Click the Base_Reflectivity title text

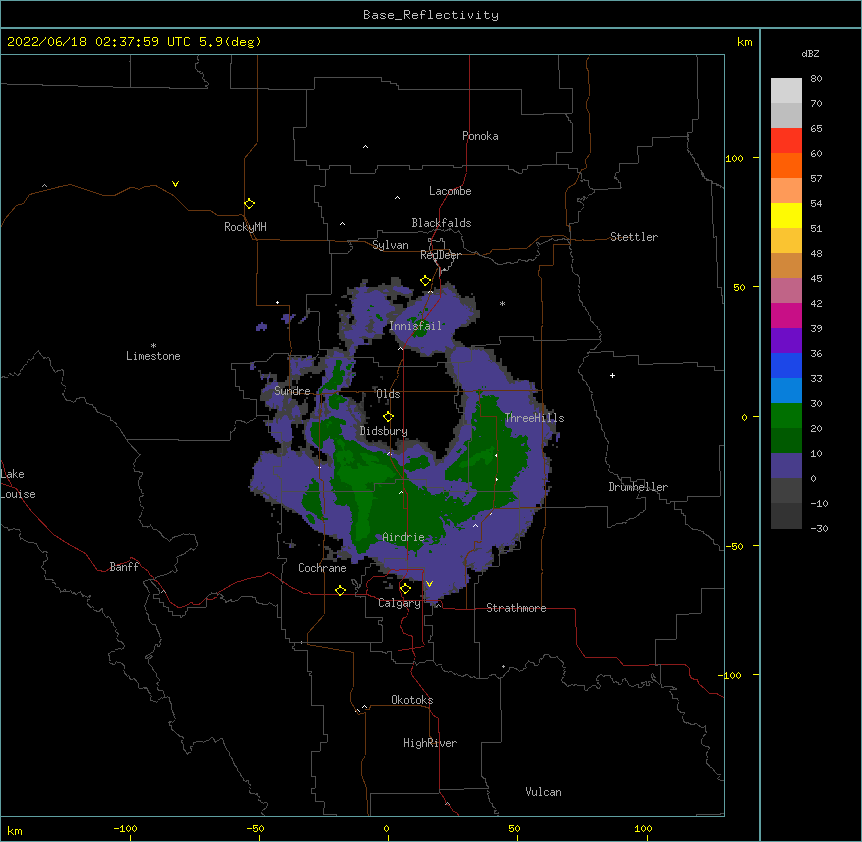[x=431, y=15]
